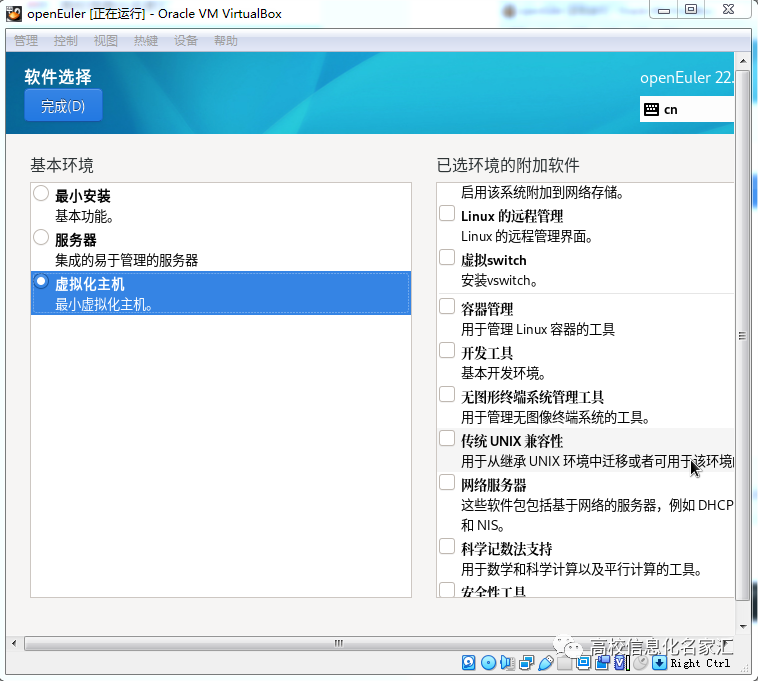Screen dimensions: 758x681
Task: Click the scroll left arrow at the bottom
Action: tap(15, 643)
